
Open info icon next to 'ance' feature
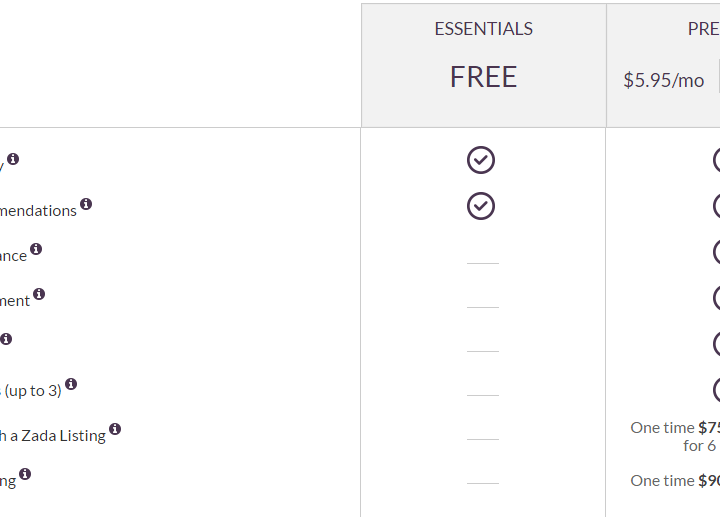click(x=36, y=249)
